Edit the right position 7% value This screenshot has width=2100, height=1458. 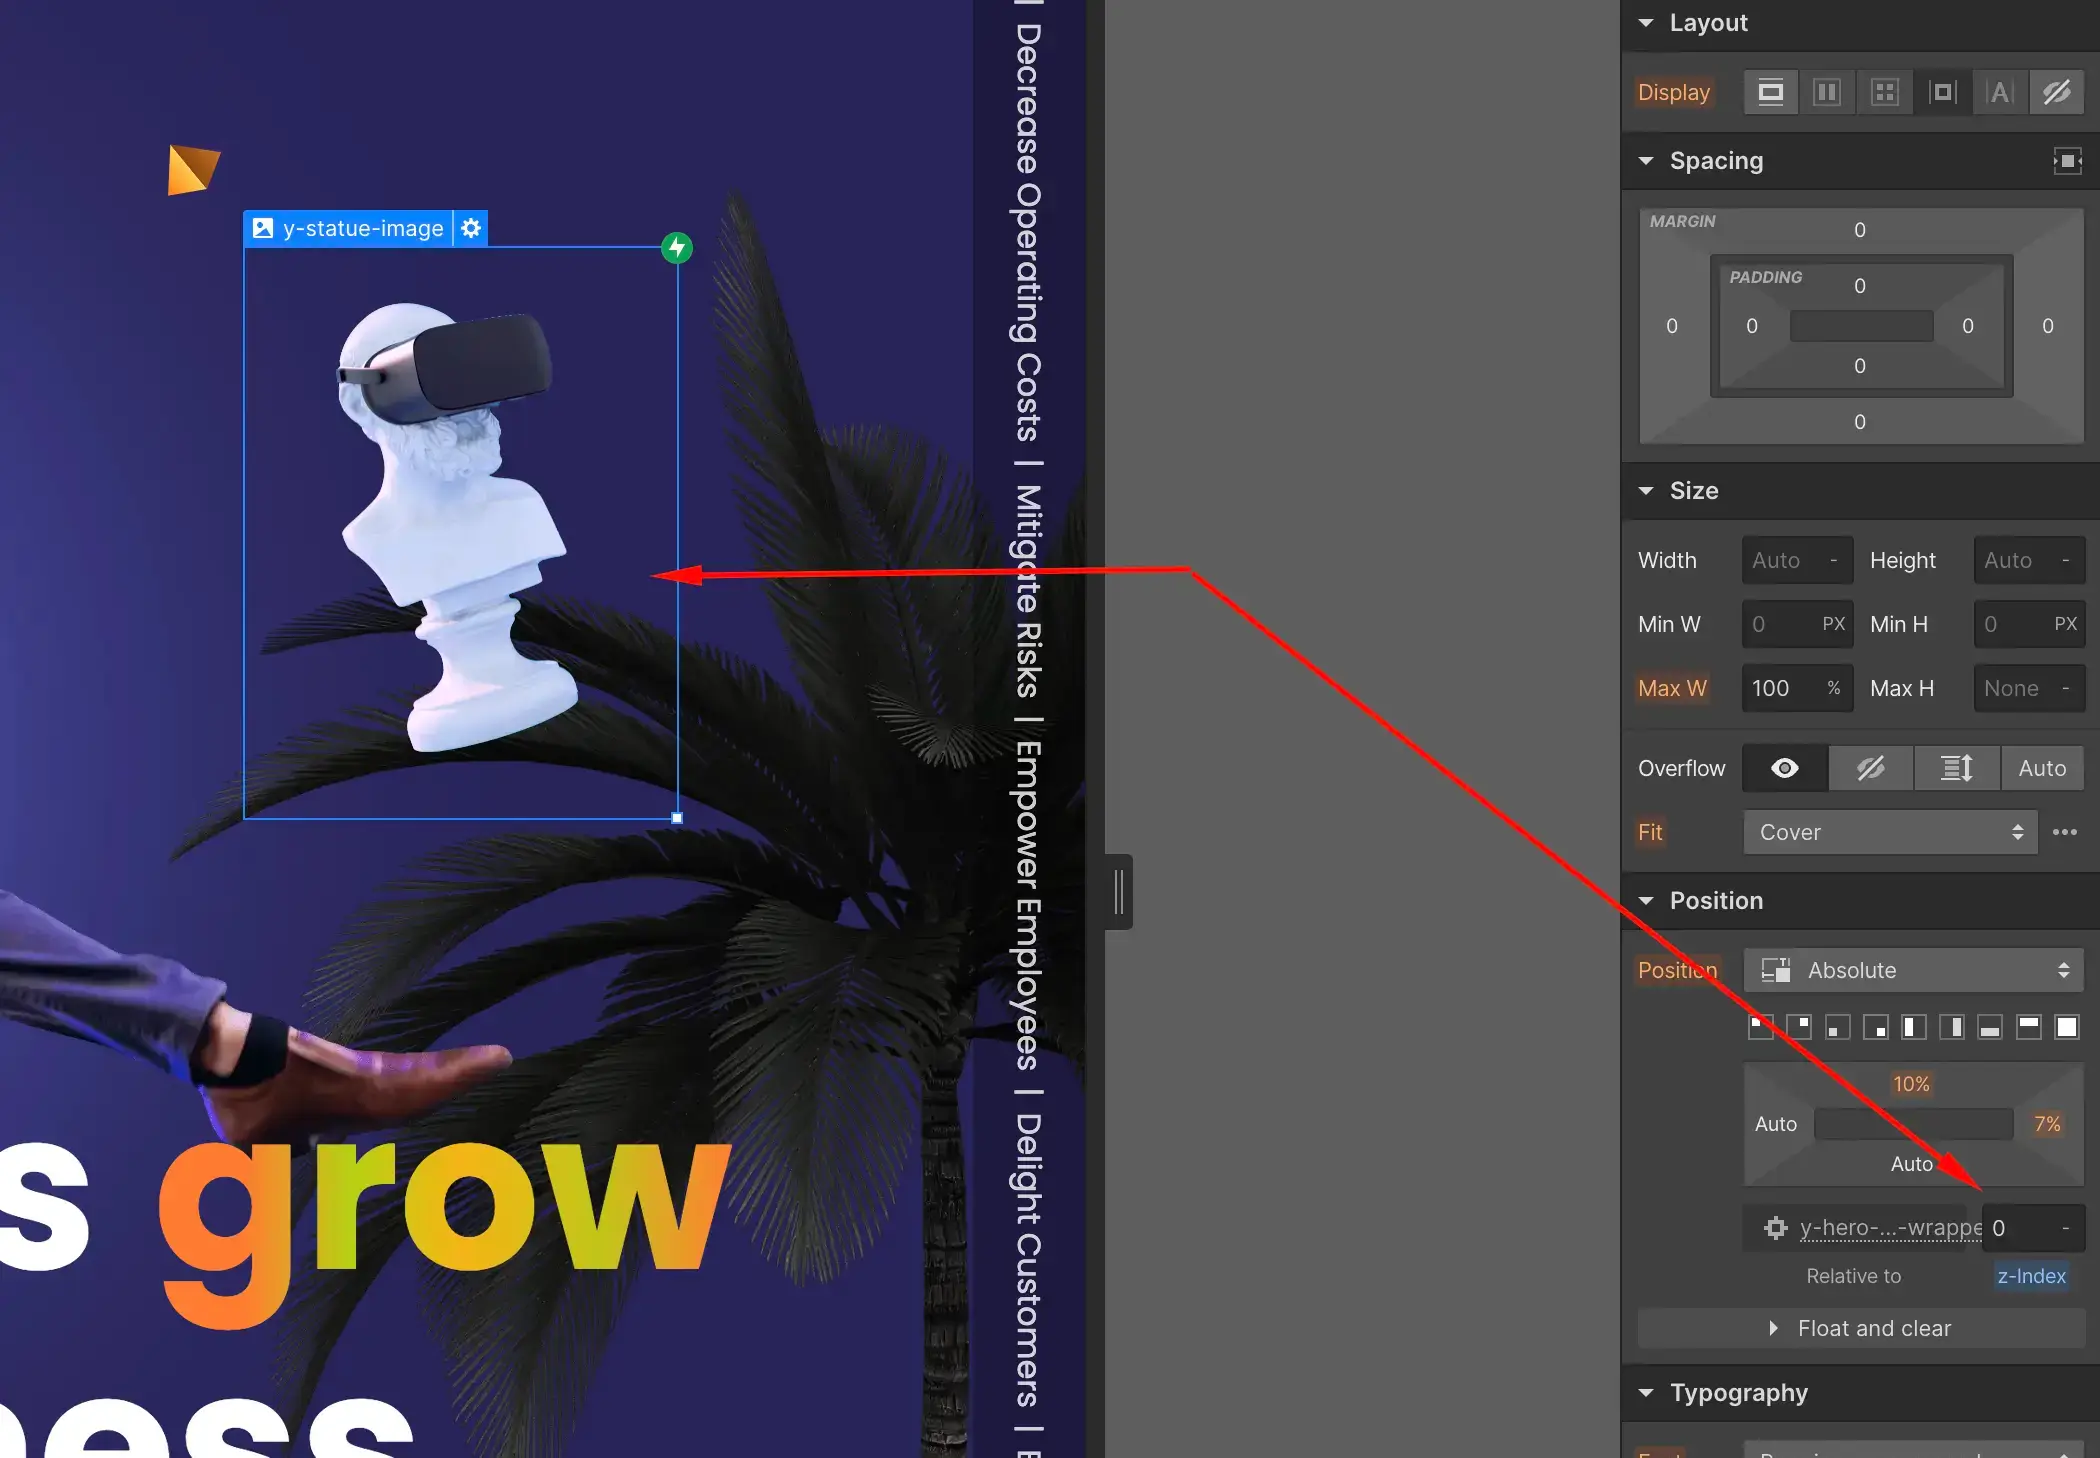pyautogui.click(x=2047, y=1124)
